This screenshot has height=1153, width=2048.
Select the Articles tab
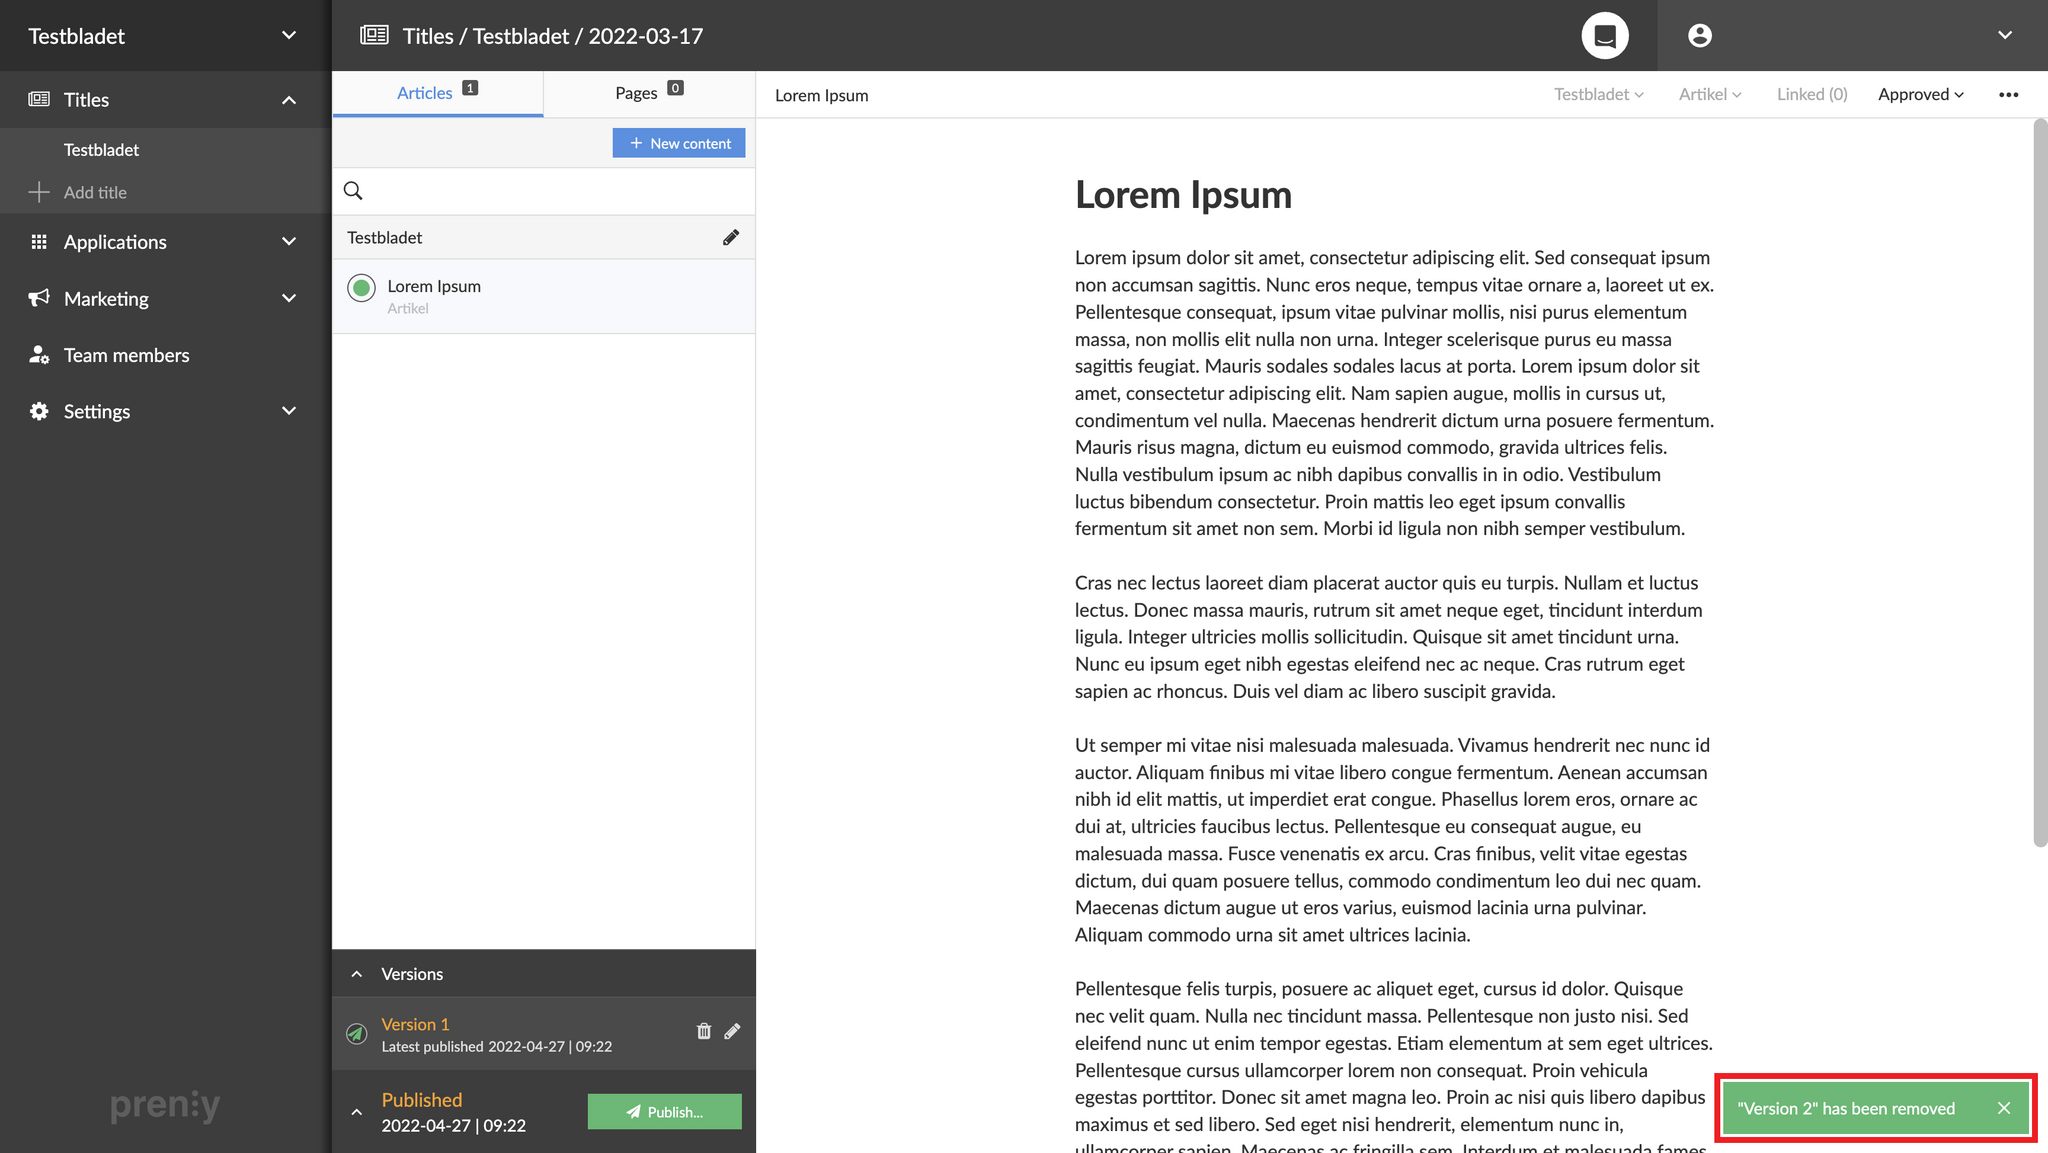pyautogui.click(x=437, y=93)
